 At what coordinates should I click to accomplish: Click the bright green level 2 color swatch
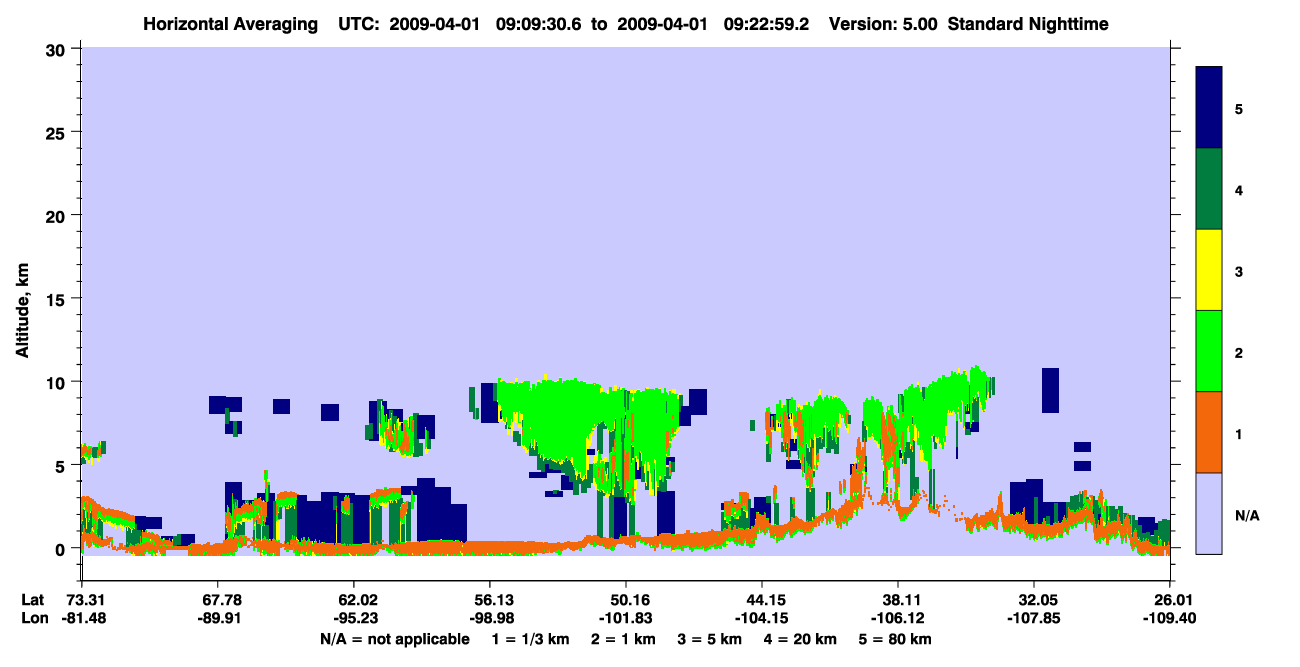coord(1209,351)
